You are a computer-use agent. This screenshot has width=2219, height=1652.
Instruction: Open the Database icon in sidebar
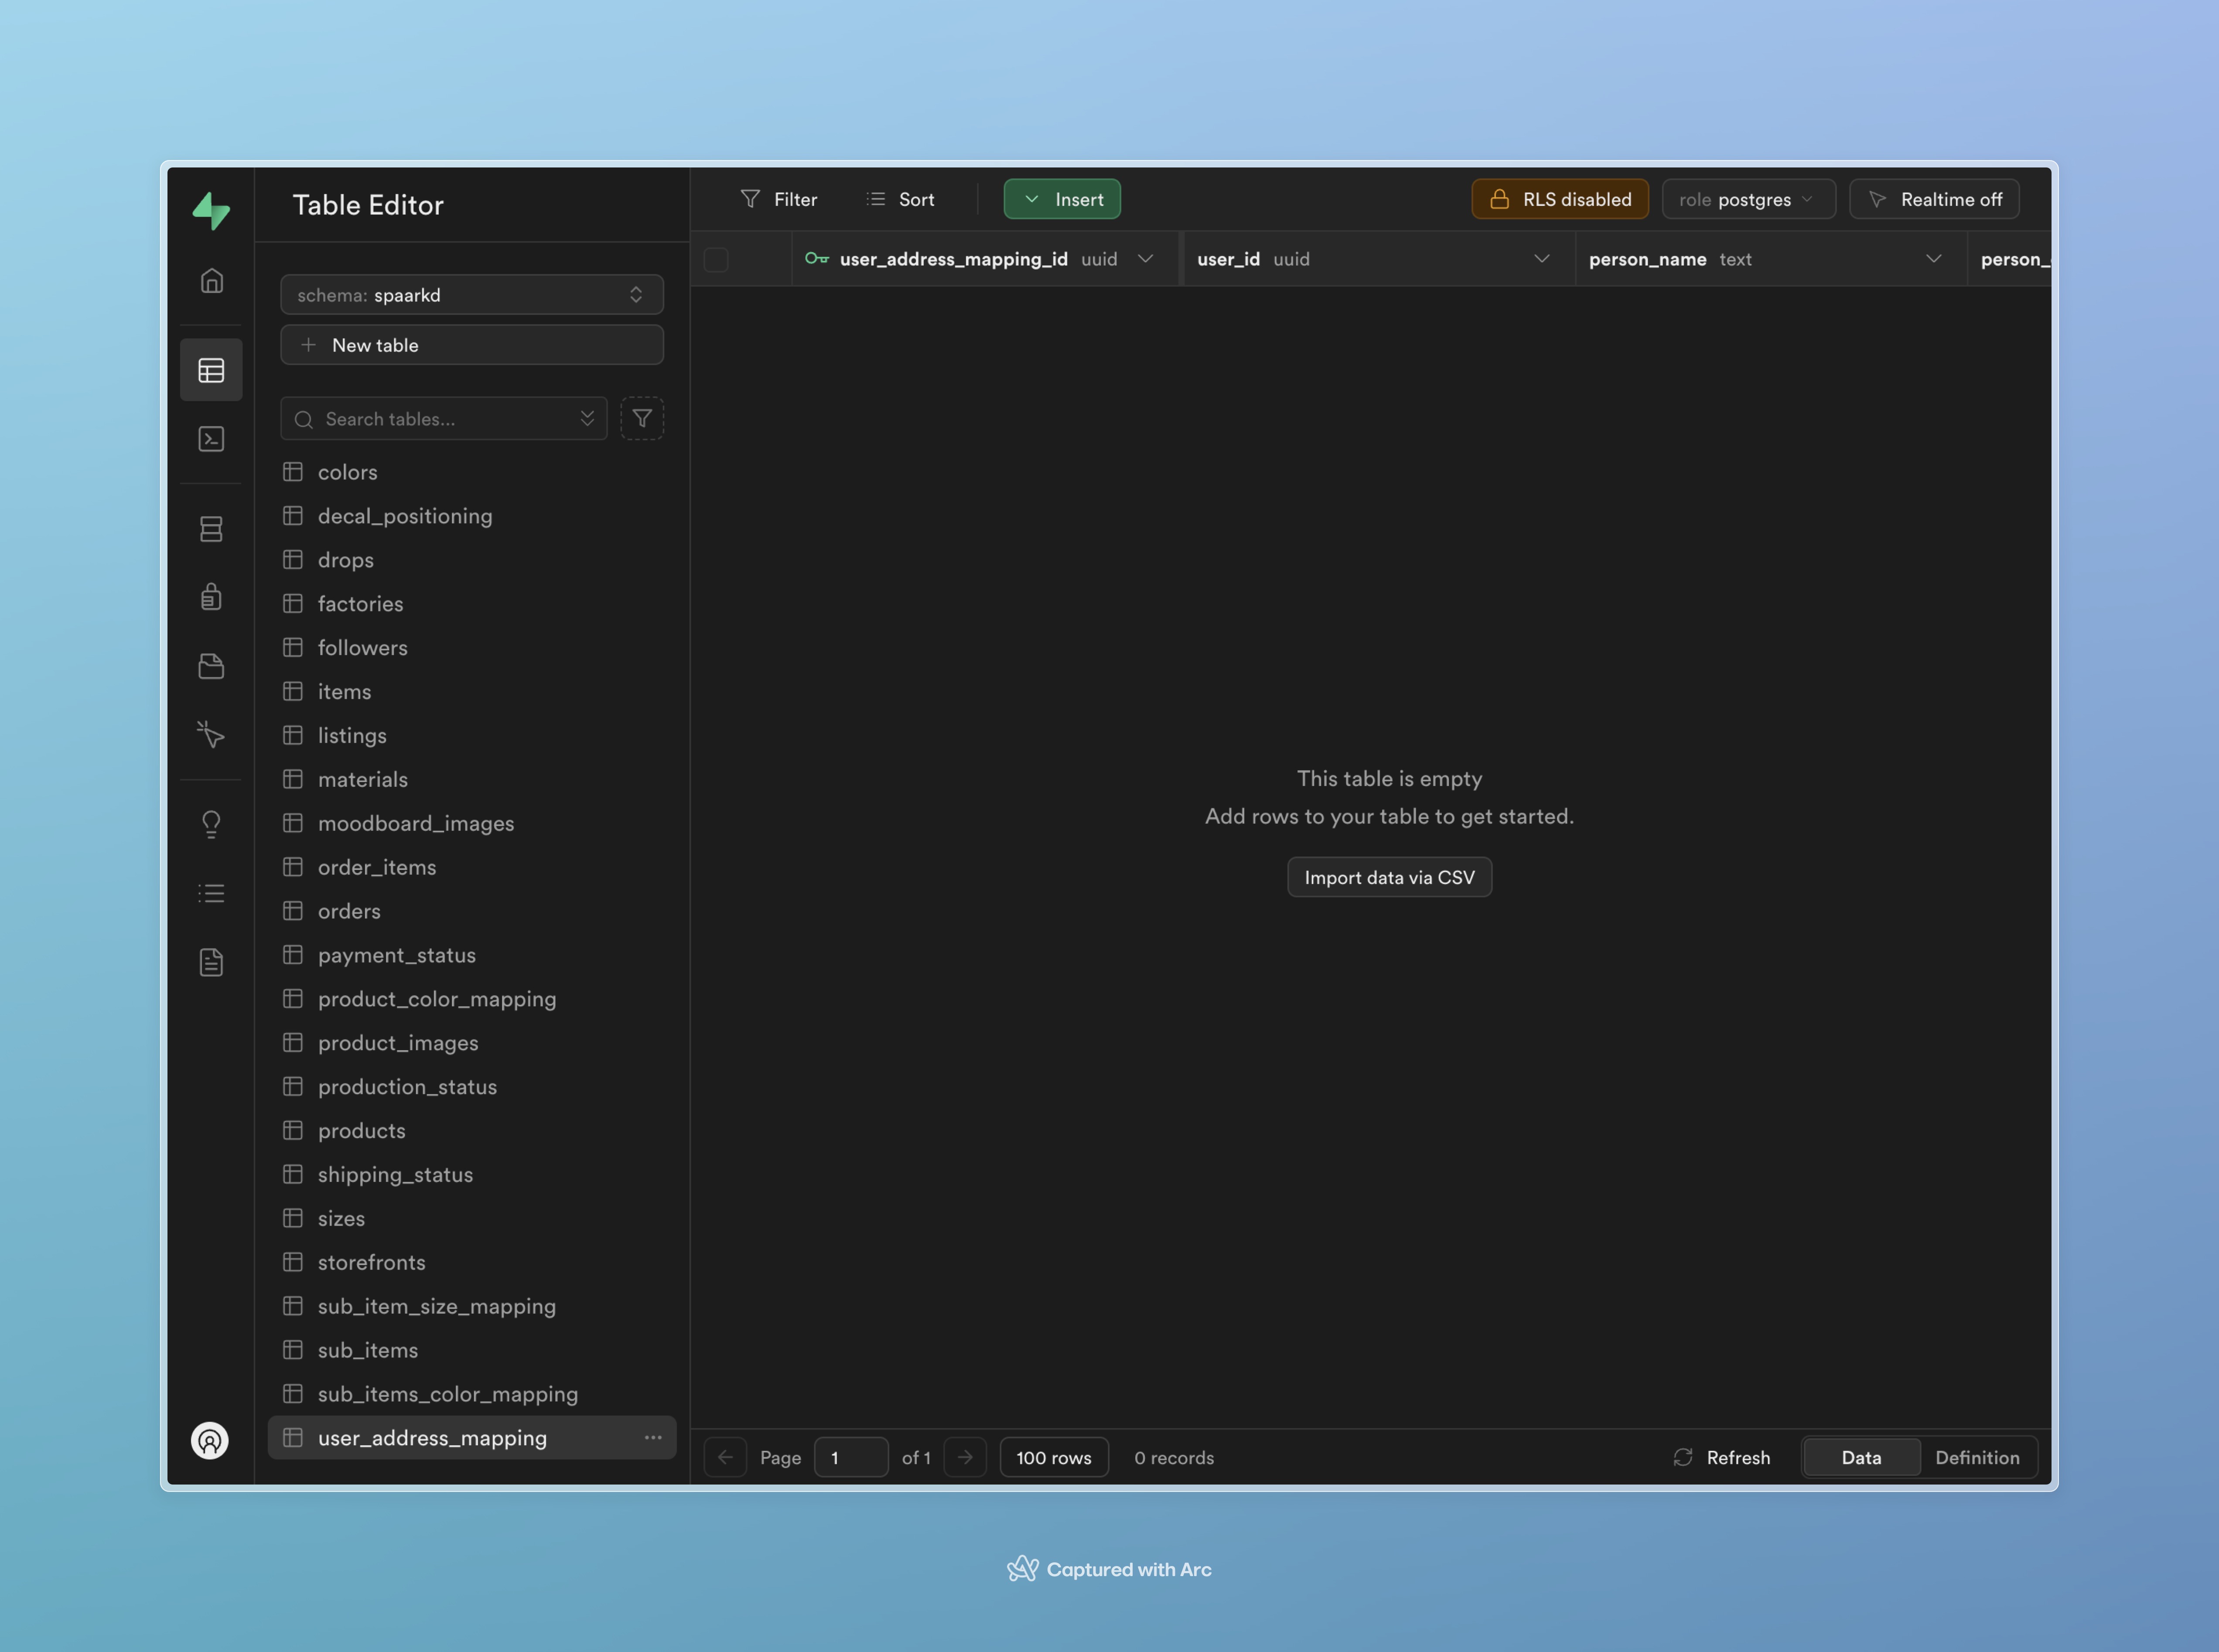coord(211,529)
